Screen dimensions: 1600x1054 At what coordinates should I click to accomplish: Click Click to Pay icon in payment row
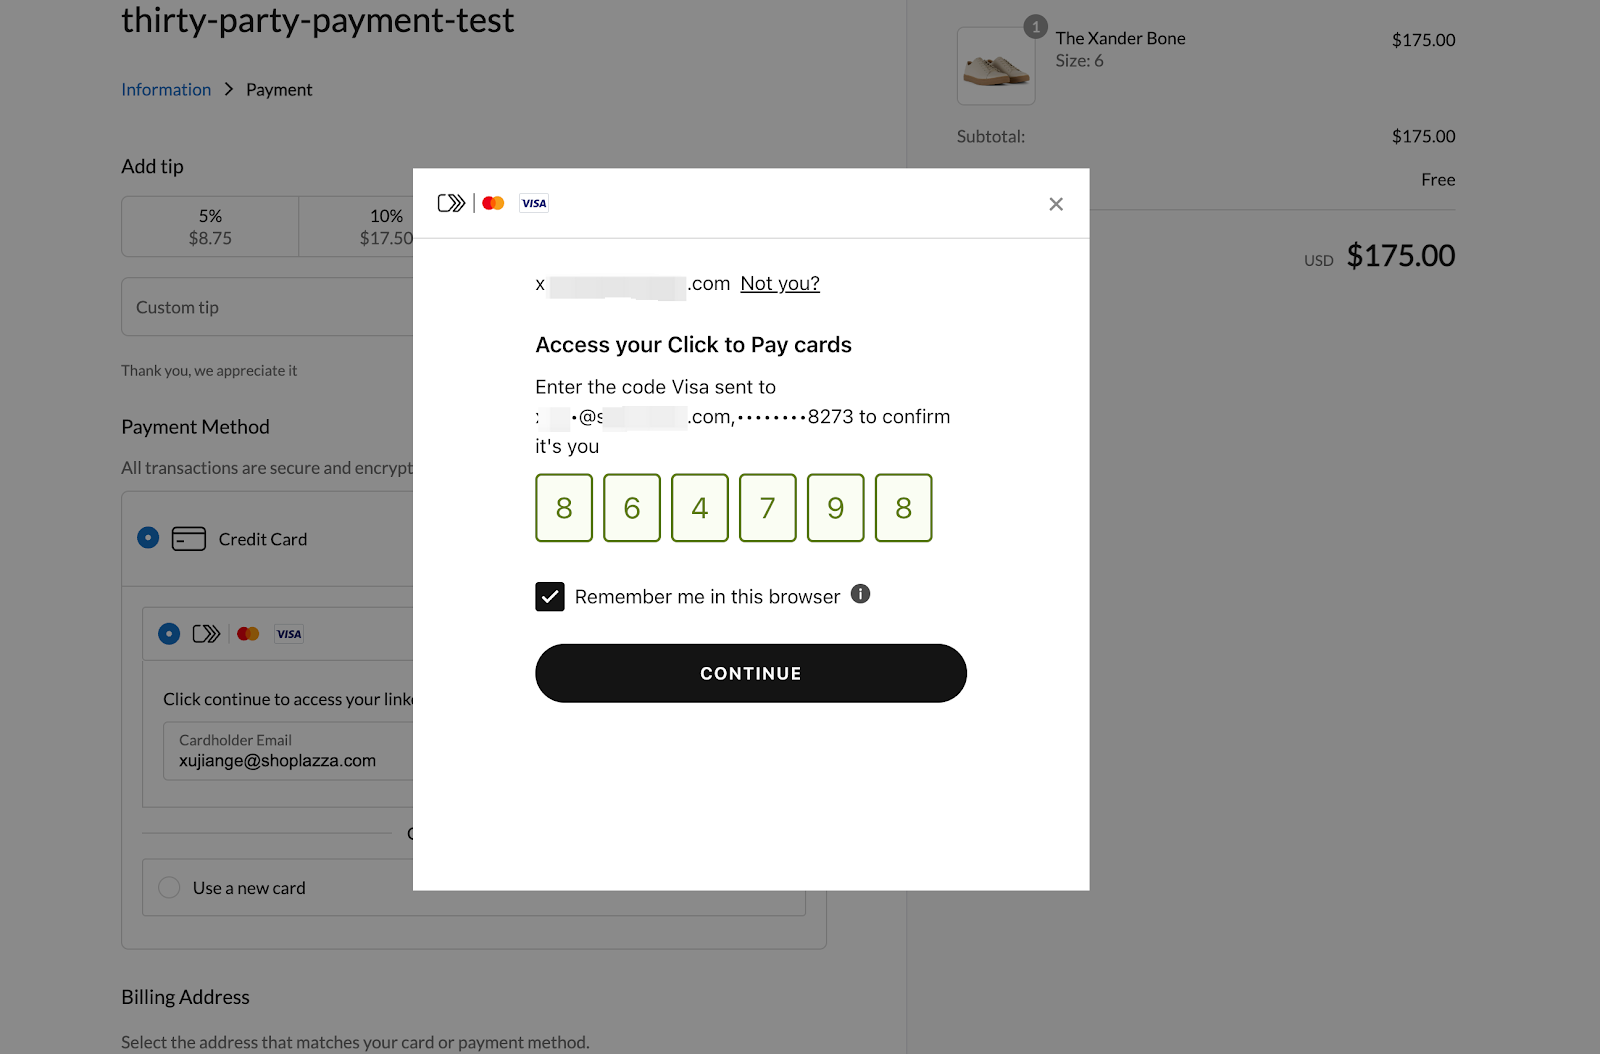tap(206, 634)
